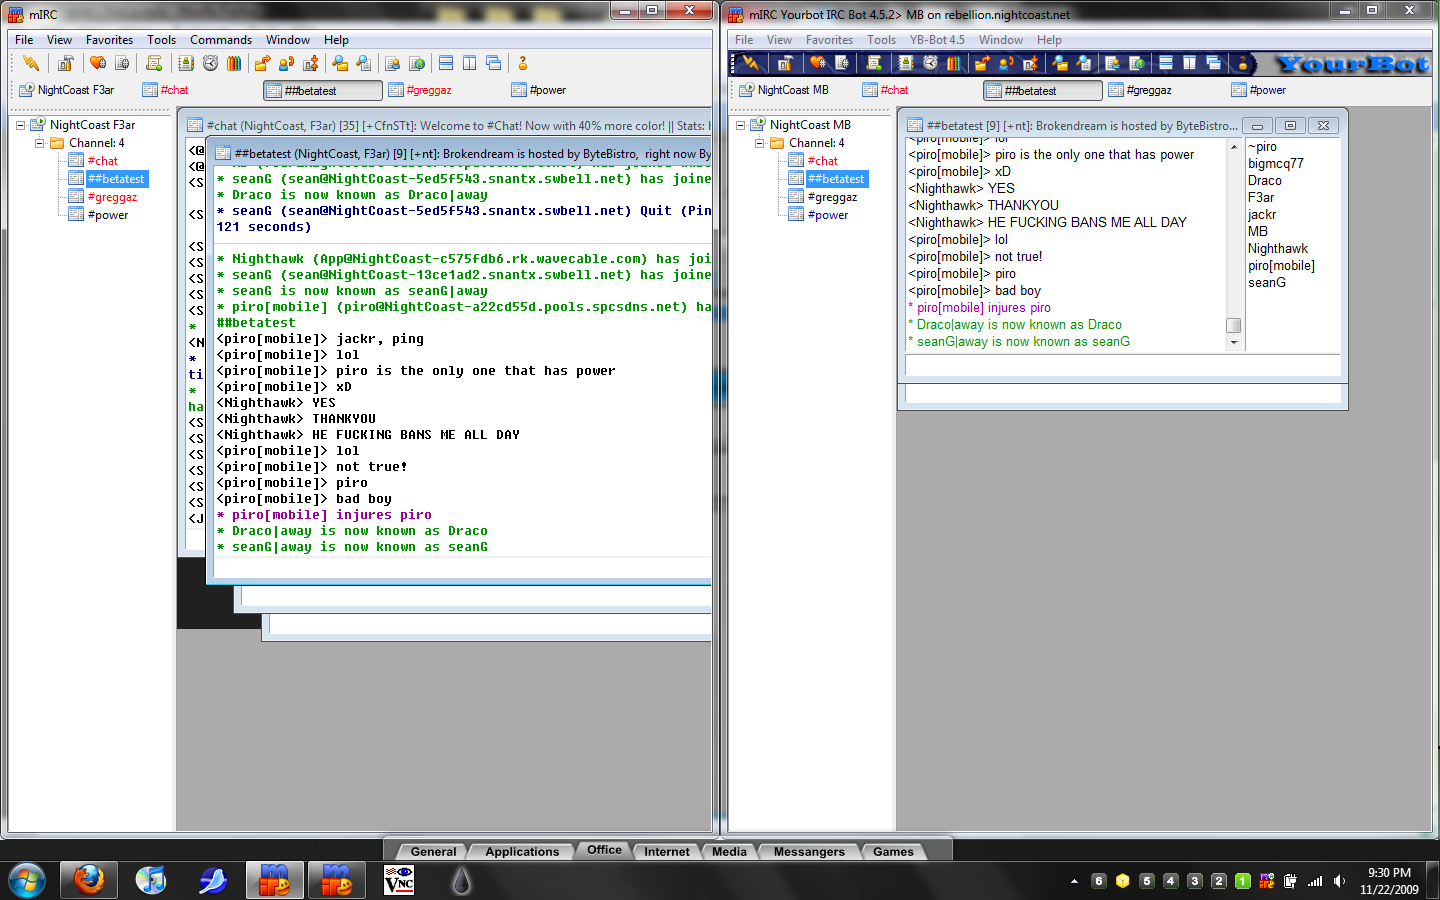Open the Scripts Editor icon in left mIRC
This screenshot has height=900, width=1440.
pyautogui.click(x=154, y=63)
